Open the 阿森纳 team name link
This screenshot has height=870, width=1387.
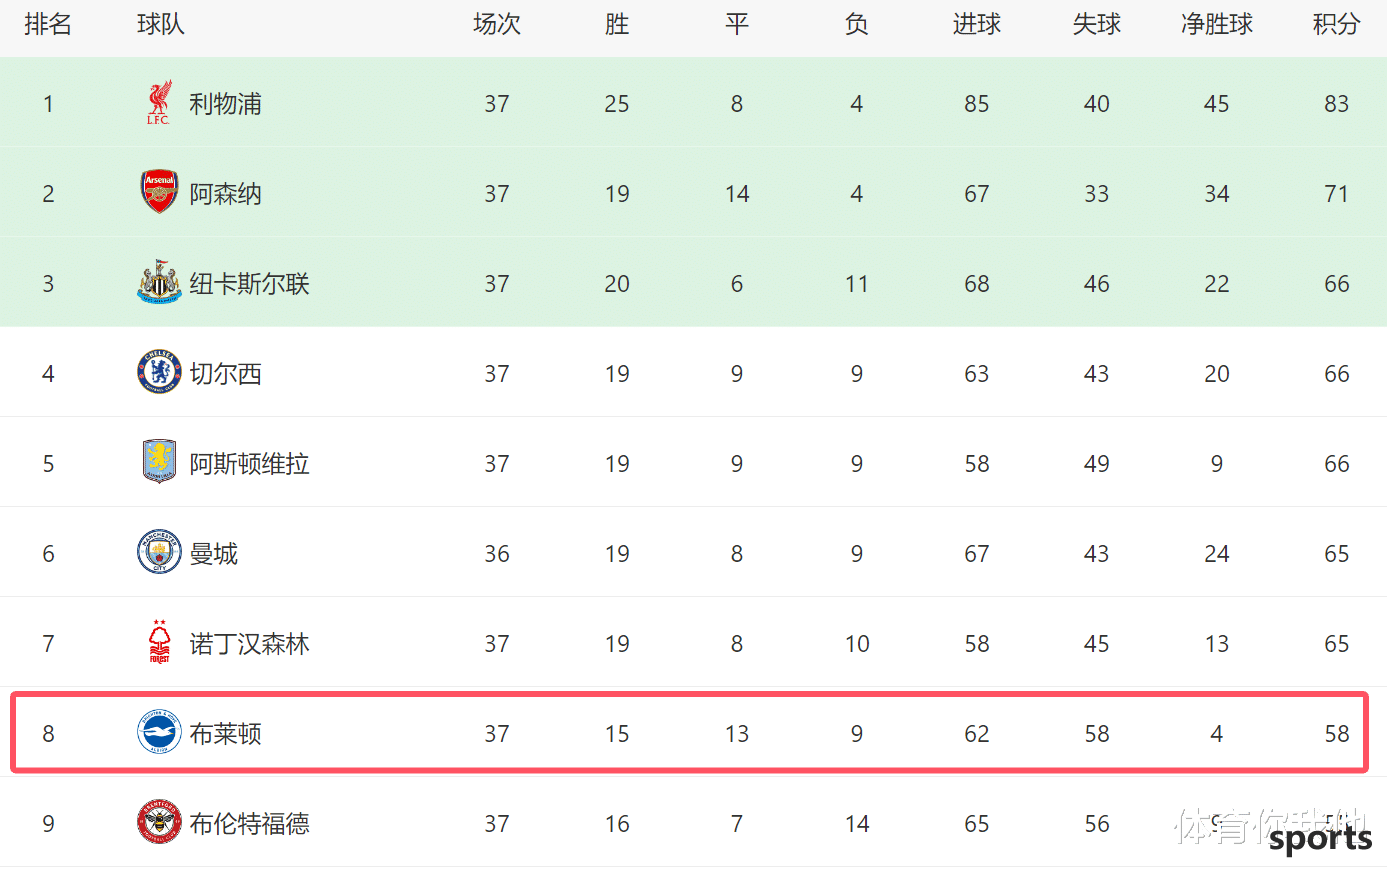pyautogui.click(x=226, y=194)
